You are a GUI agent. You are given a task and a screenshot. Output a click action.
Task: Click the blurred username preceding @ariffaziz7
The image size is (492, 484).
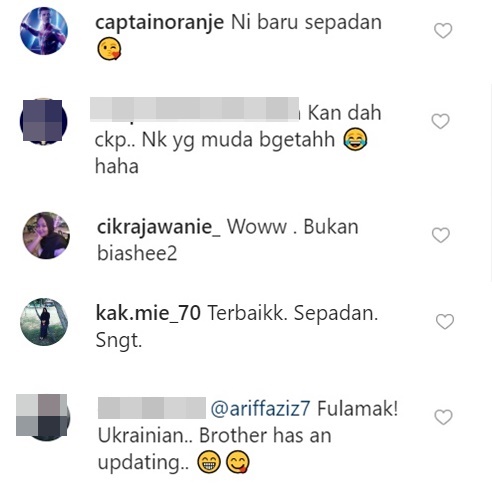pyautogui.click(x=152, y=408)
